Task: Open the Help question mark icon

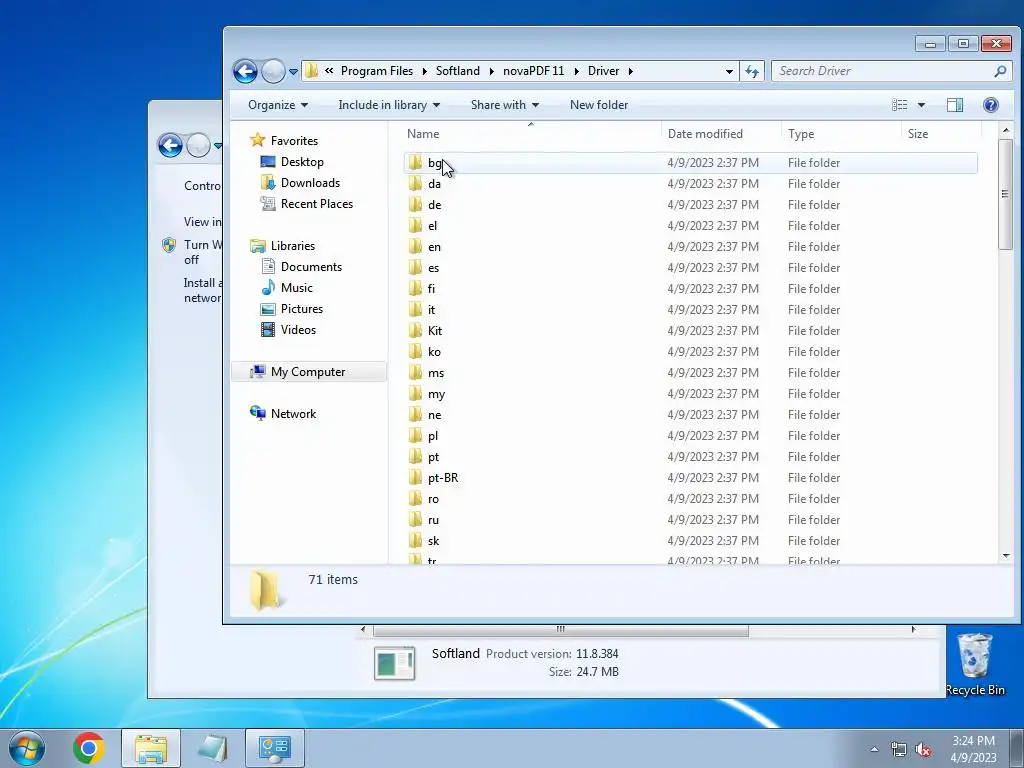Action: [991, 105]
